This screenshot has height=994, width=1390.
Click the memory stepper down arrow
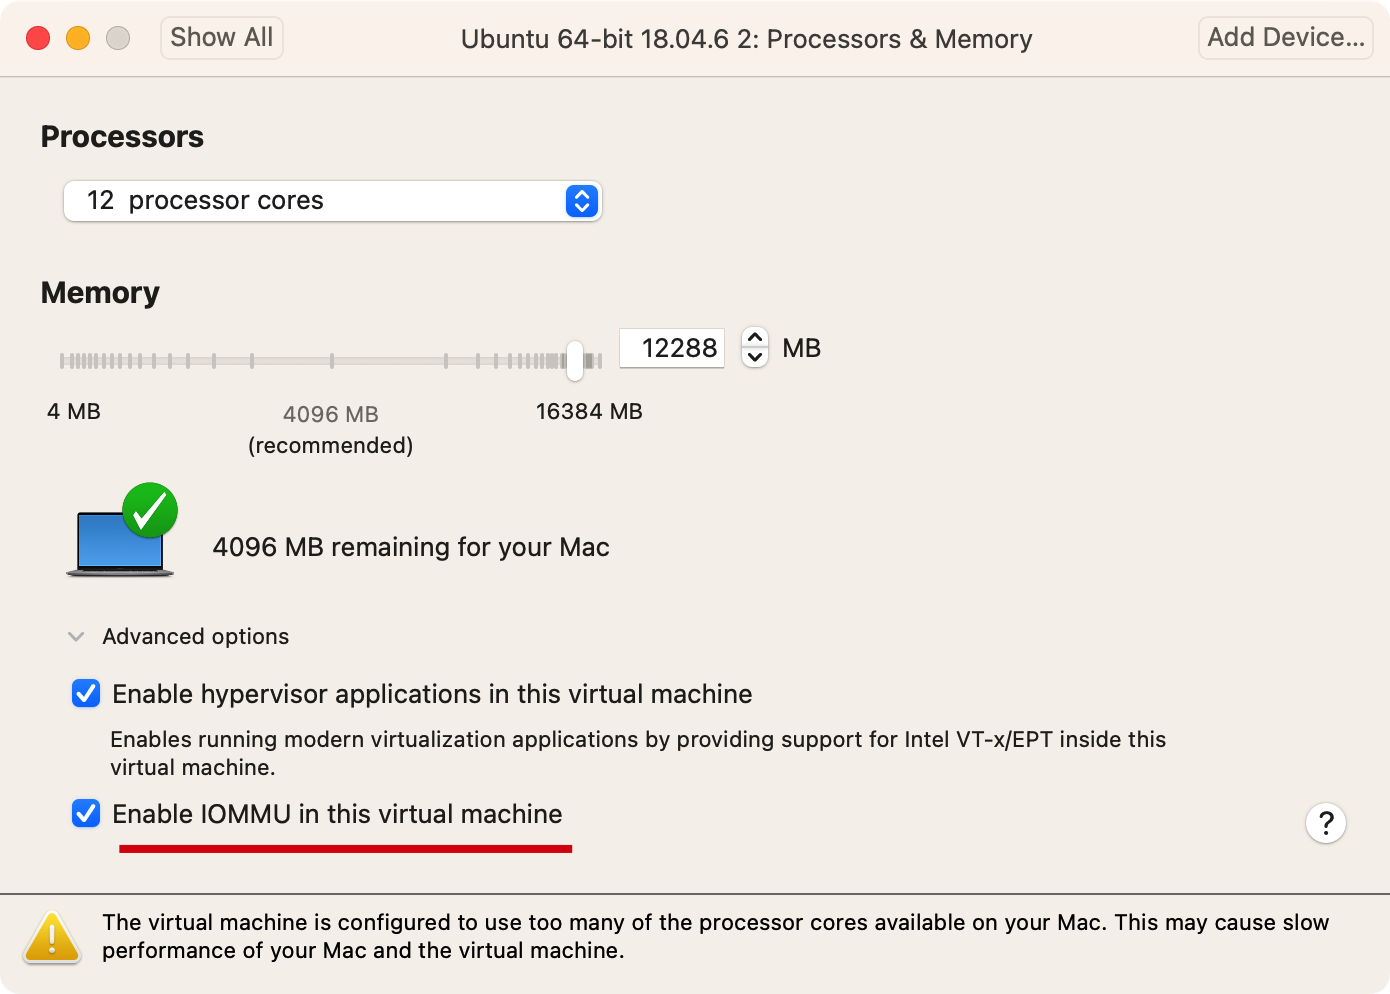coord(755,357)
